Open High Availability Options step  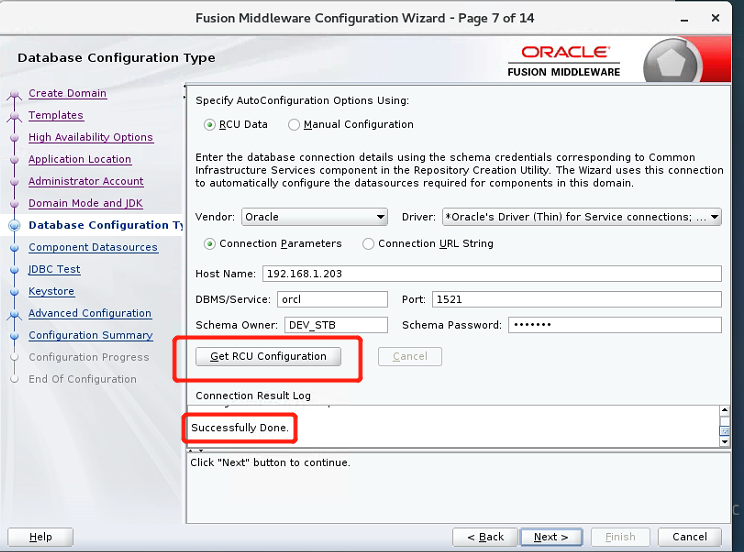[91, 137]
